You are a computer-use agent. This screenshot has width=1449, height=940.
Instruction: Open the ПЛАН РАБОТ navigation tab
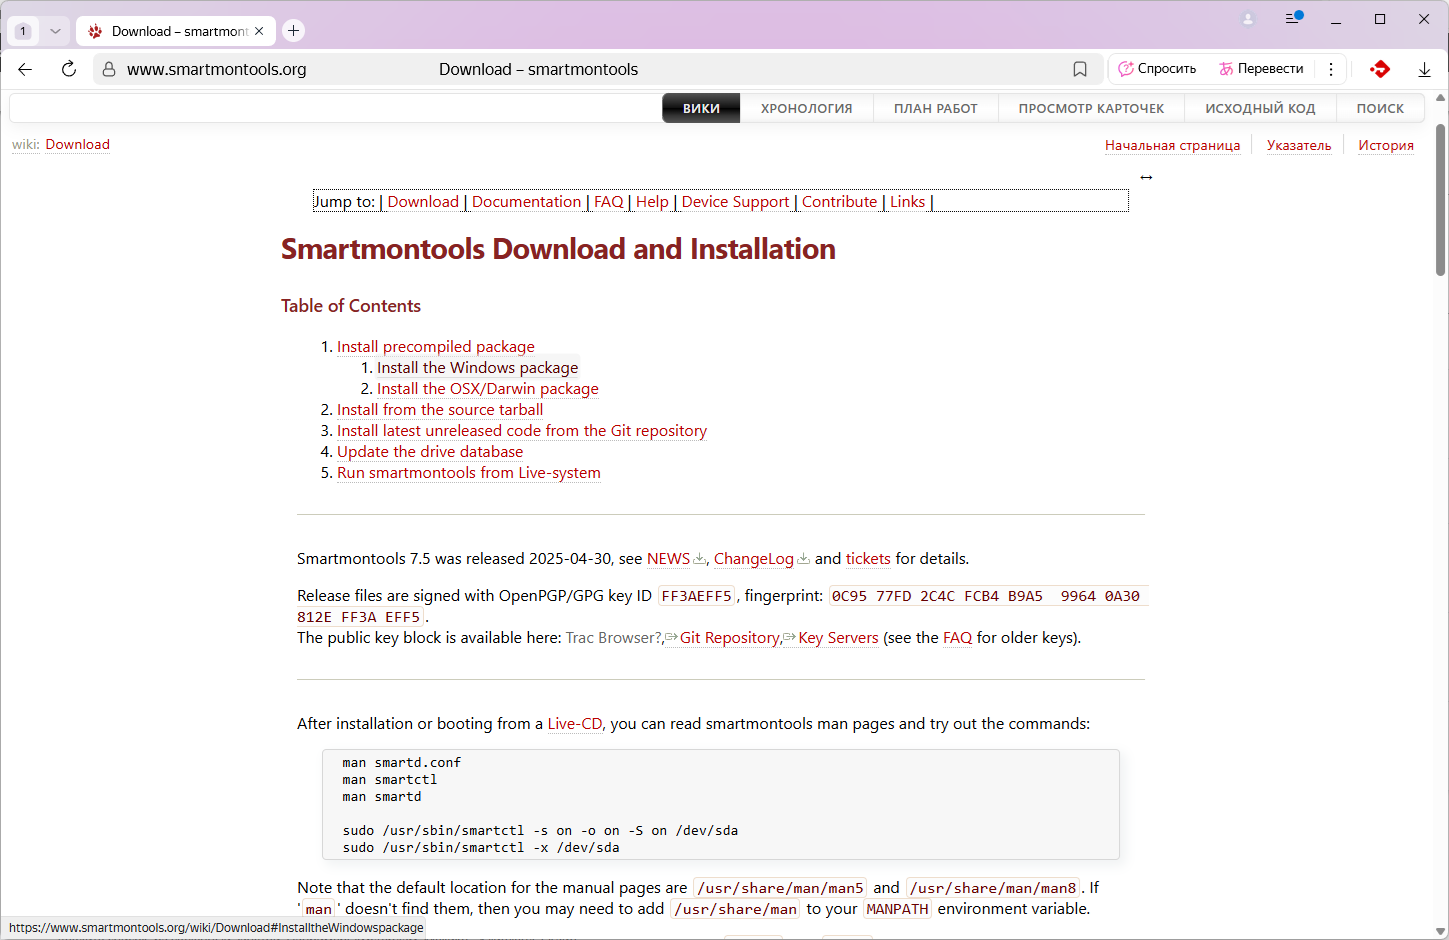[936, 108]
